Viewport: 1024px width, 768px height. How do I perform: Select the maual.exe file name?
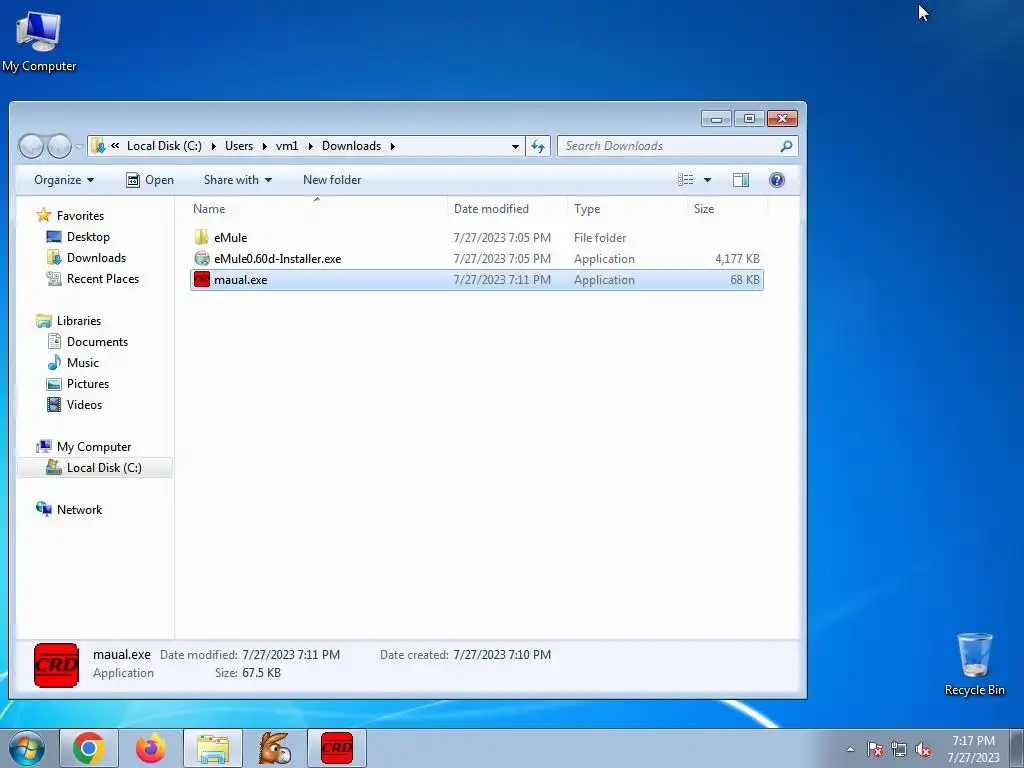pyautogui.click(x=240, y=280)
